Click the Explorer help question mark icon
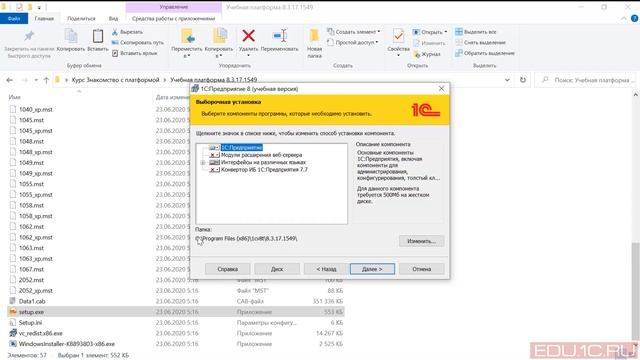This screenshot has width=640, height=360. [x=634, y=18]
